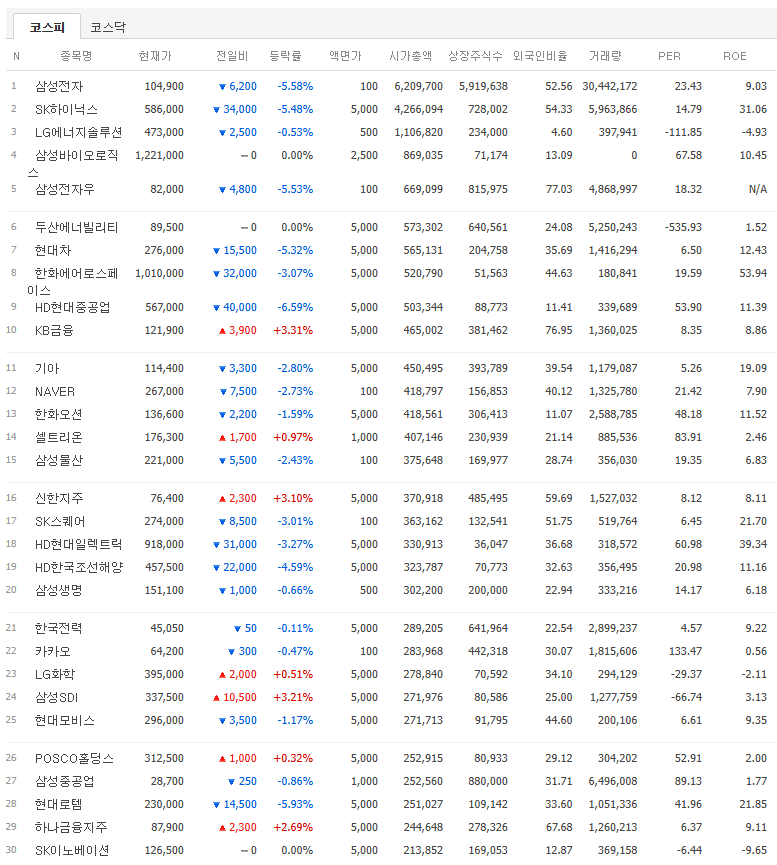Open the HD한국조선해양 stock link
This screenshot has height=865, width=777.
79,568
